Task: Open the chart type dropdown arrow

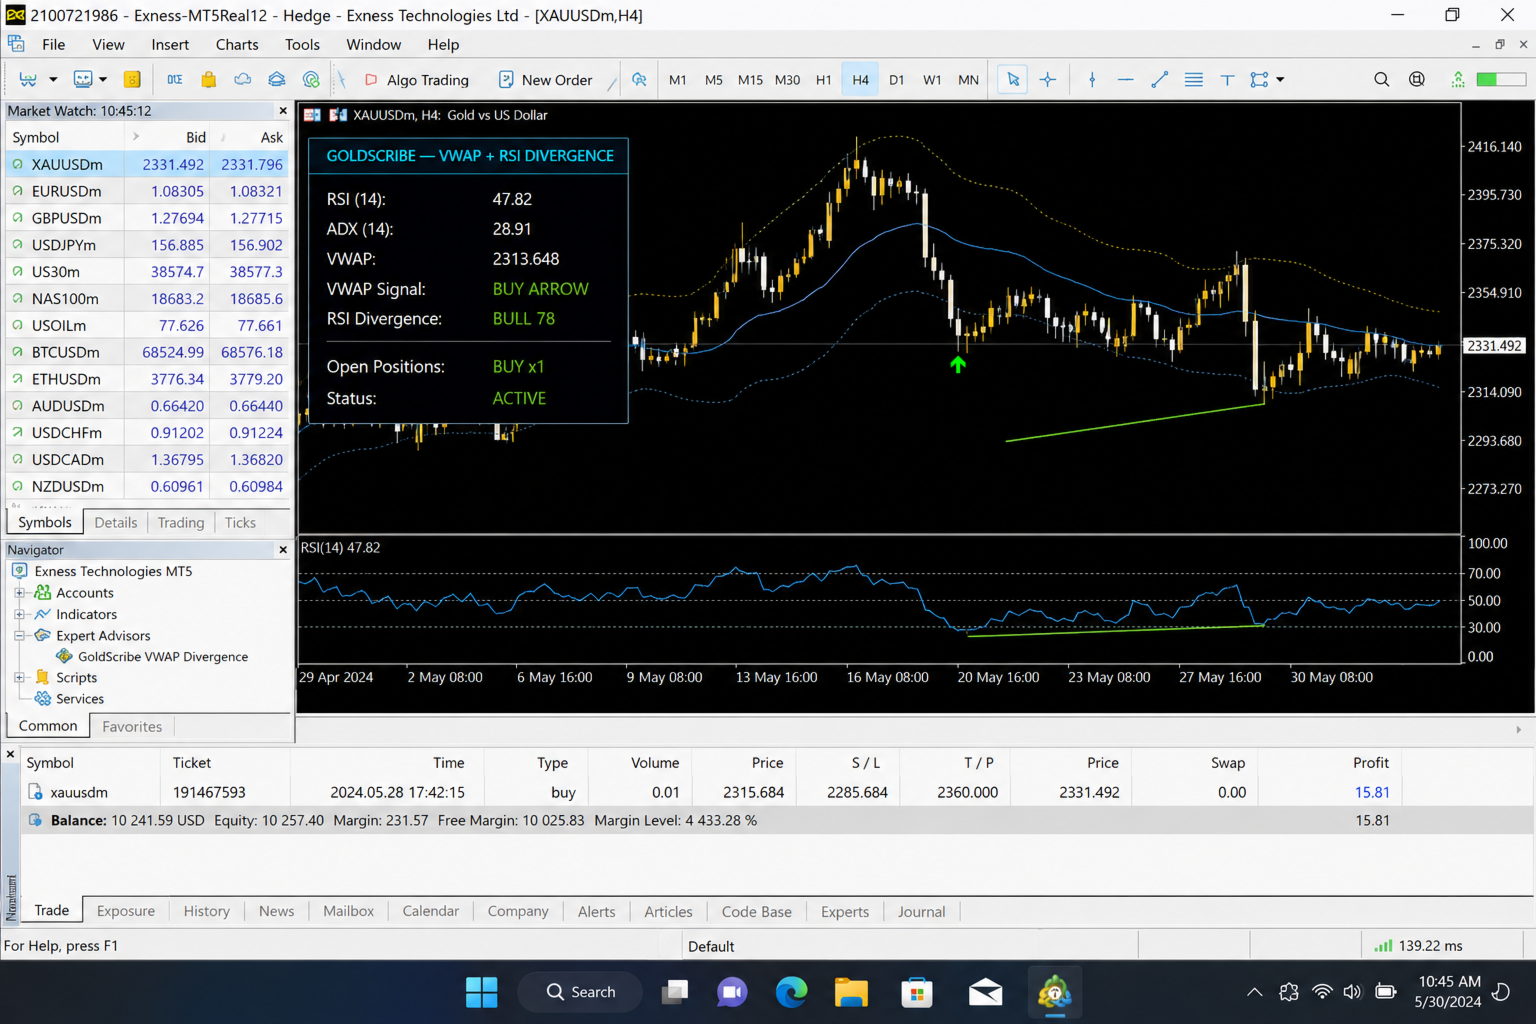Action: (x=53, y=80)
